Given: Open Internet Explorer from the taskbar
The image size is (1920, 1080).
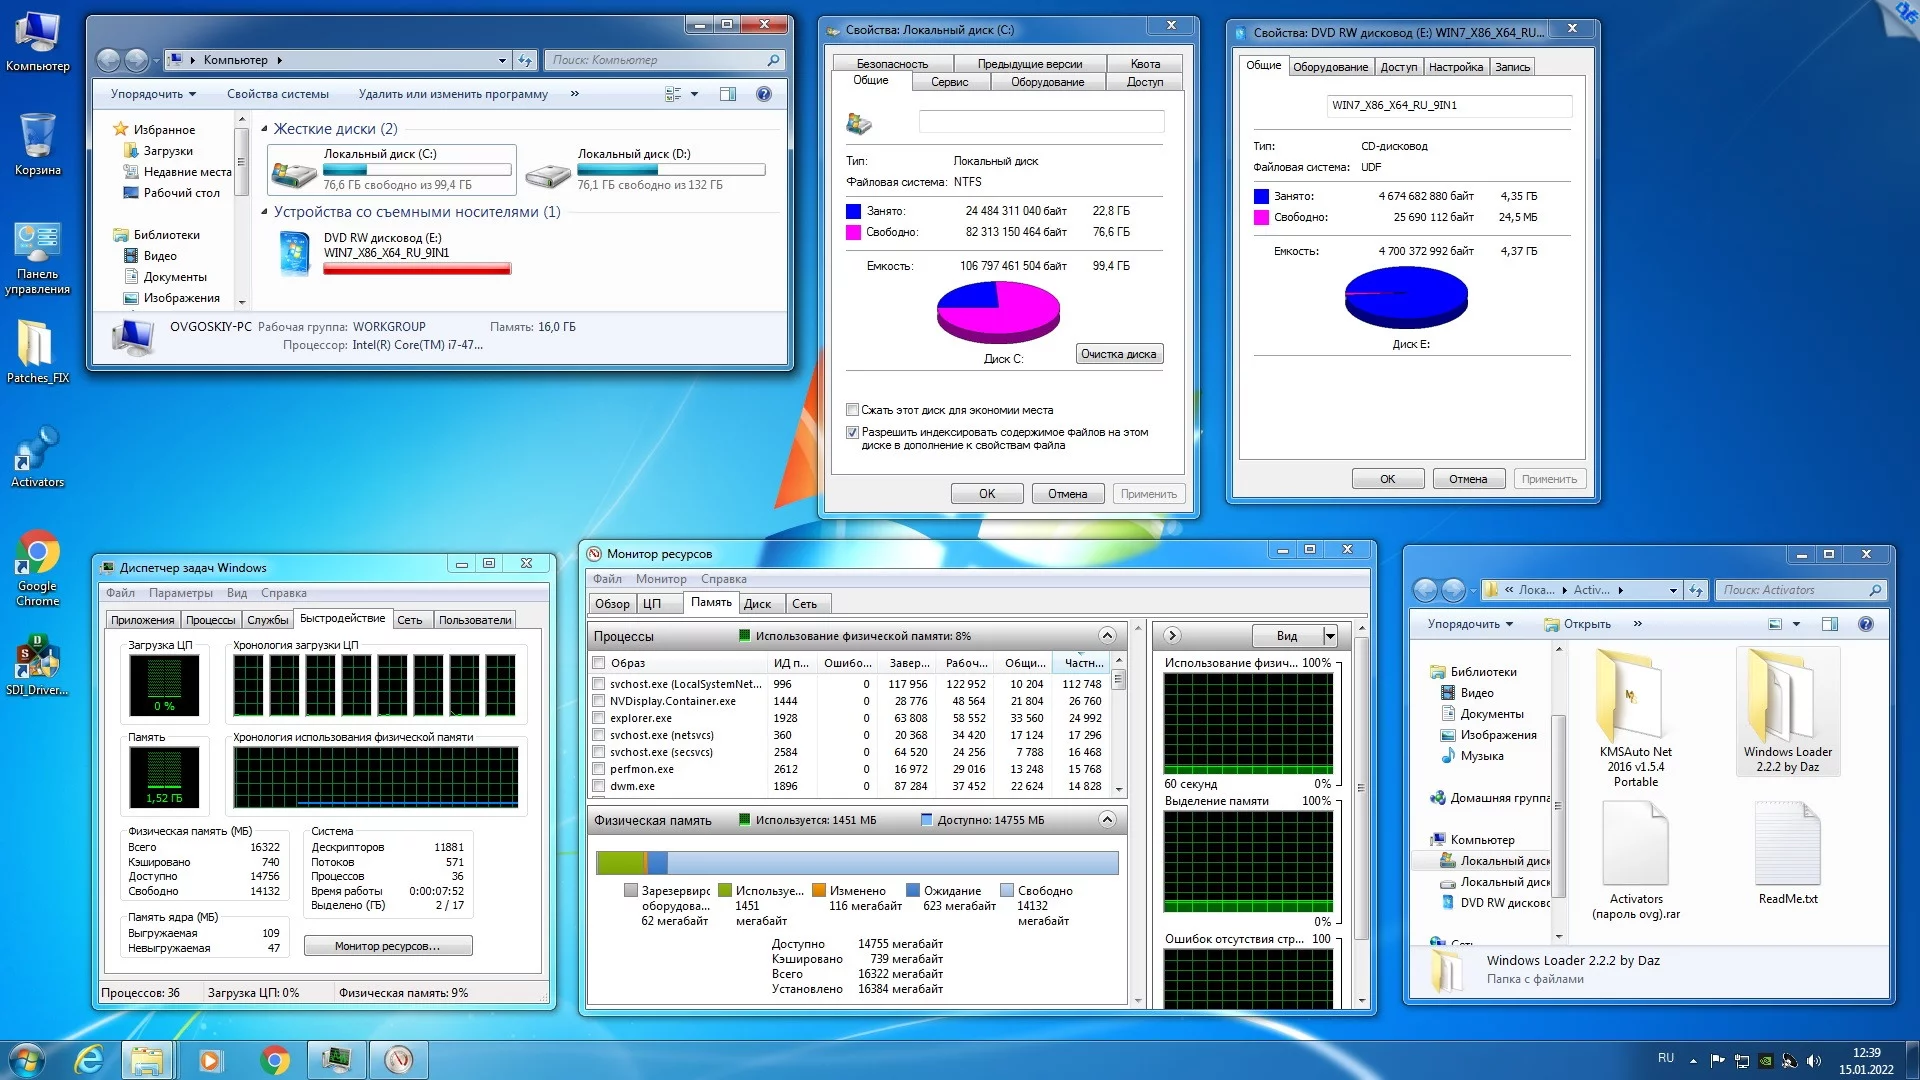Looking at the screenshot, I should [x=89, y=1059].
